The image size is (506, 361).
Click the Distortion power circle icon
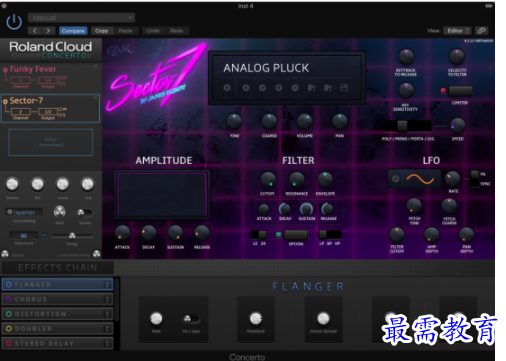coord(9,314)
